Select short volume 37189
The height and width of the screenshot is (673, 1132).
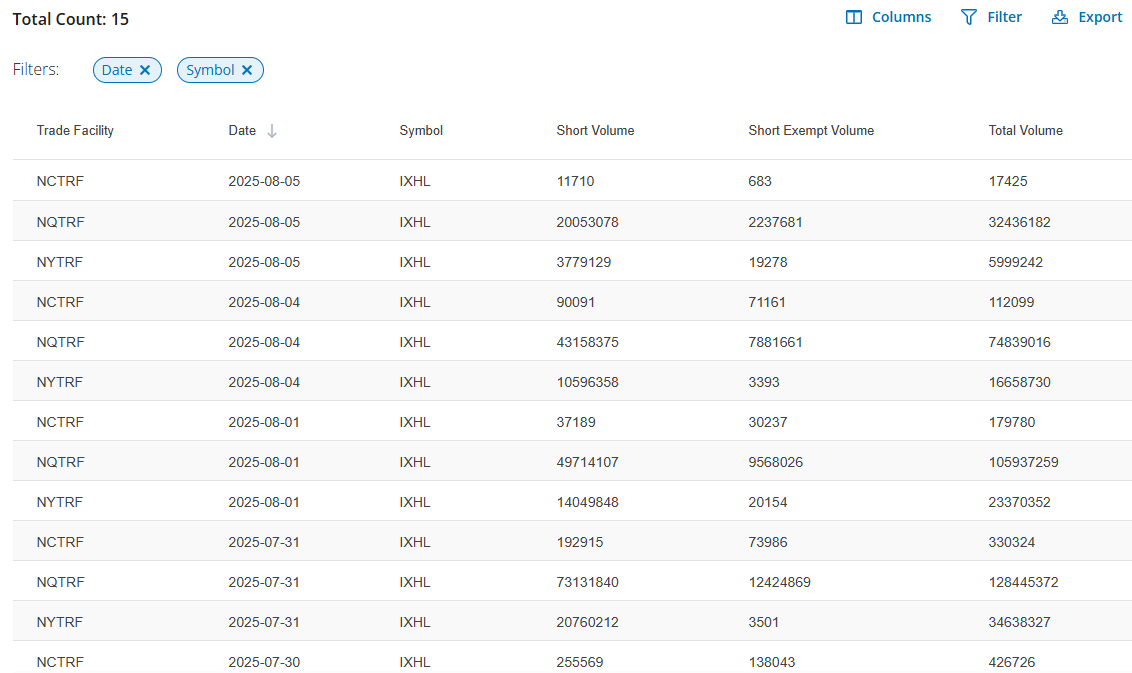pos(575,422)
